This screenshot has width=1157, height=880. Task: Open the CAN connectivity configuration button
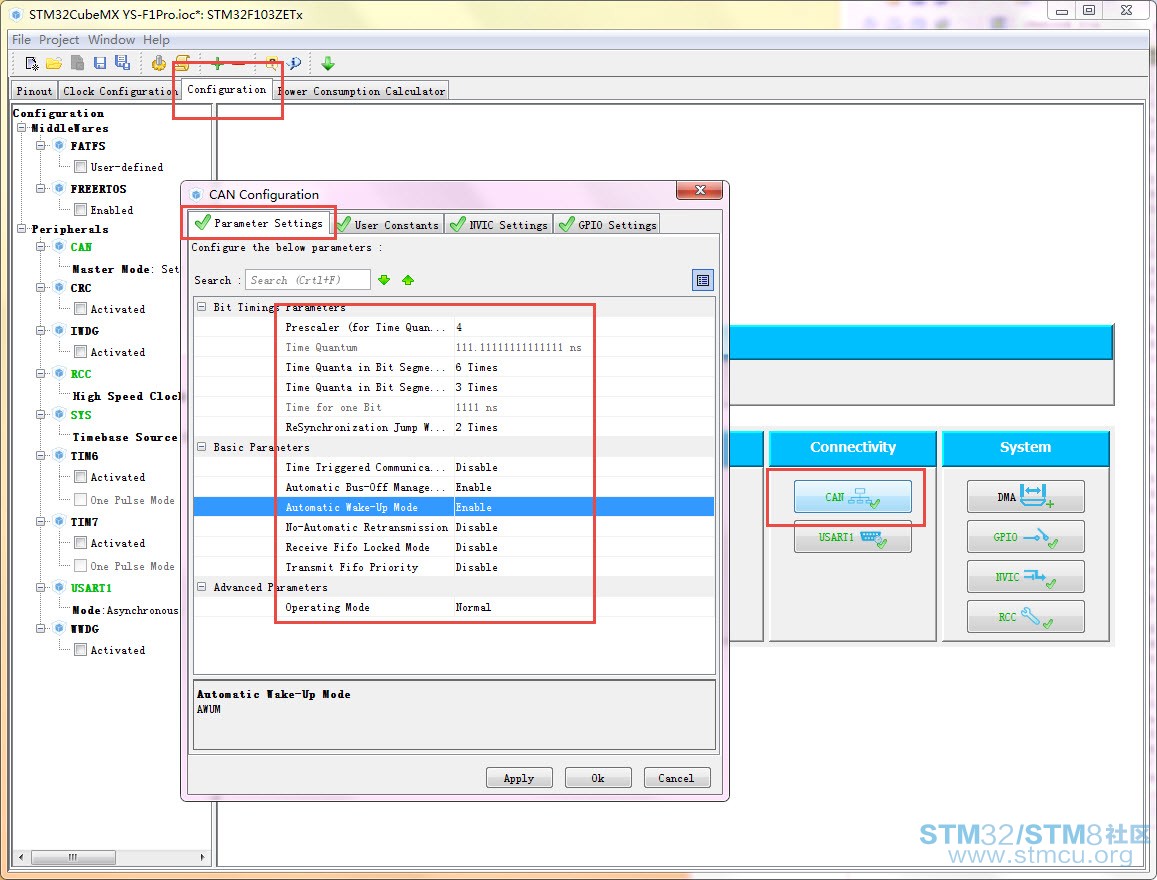852,496
